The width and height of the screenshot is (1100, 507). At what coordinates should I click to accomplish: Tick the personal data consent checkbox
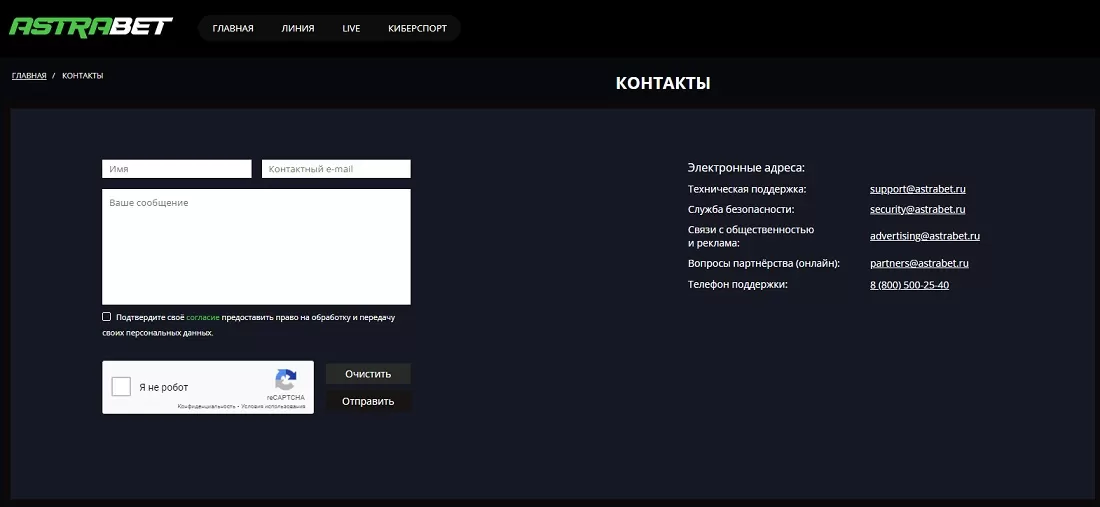pos(107,317)
